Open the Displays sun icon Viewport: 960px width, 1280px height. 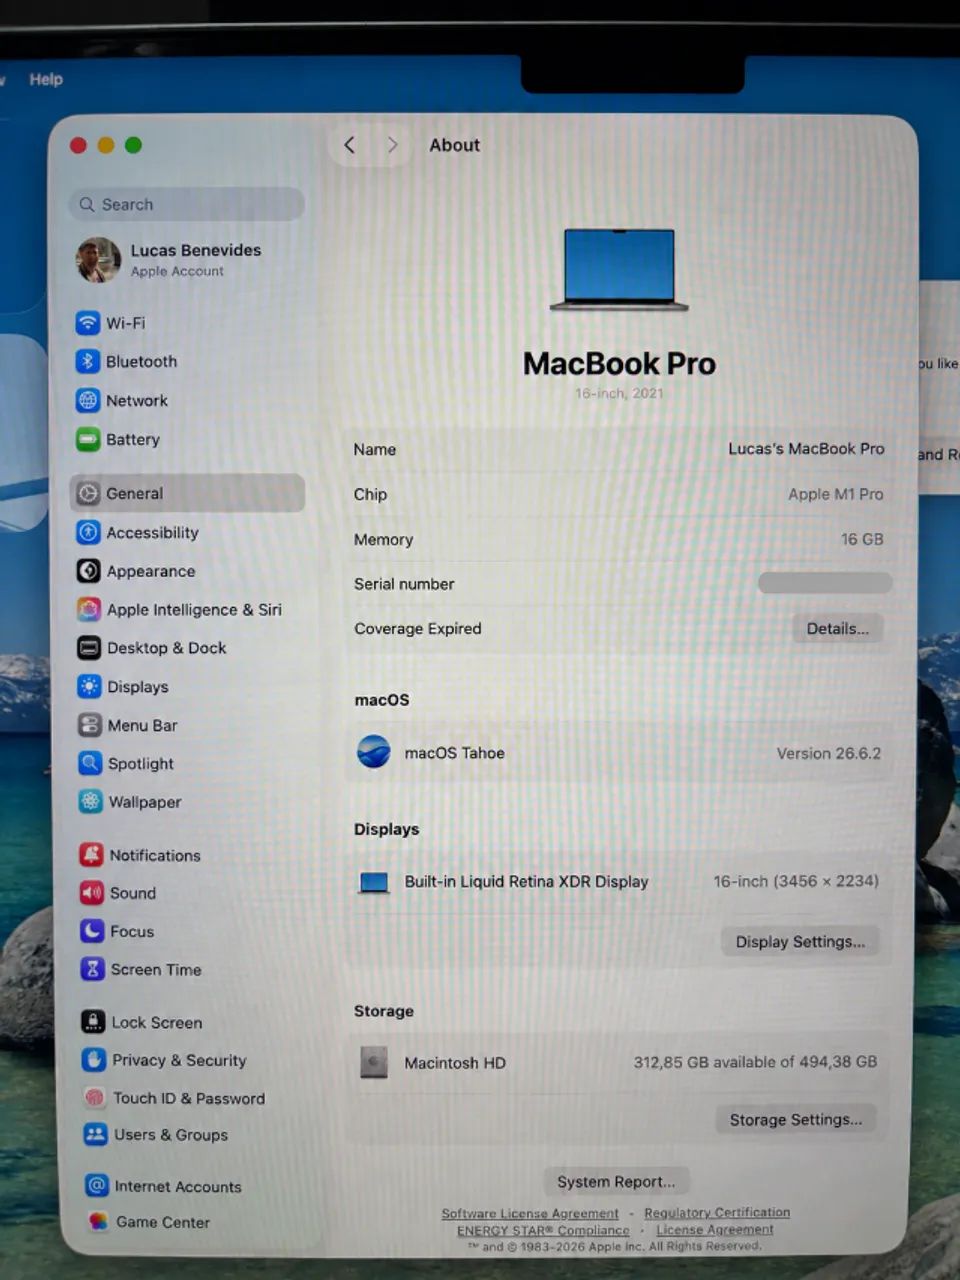click(90, 686)
